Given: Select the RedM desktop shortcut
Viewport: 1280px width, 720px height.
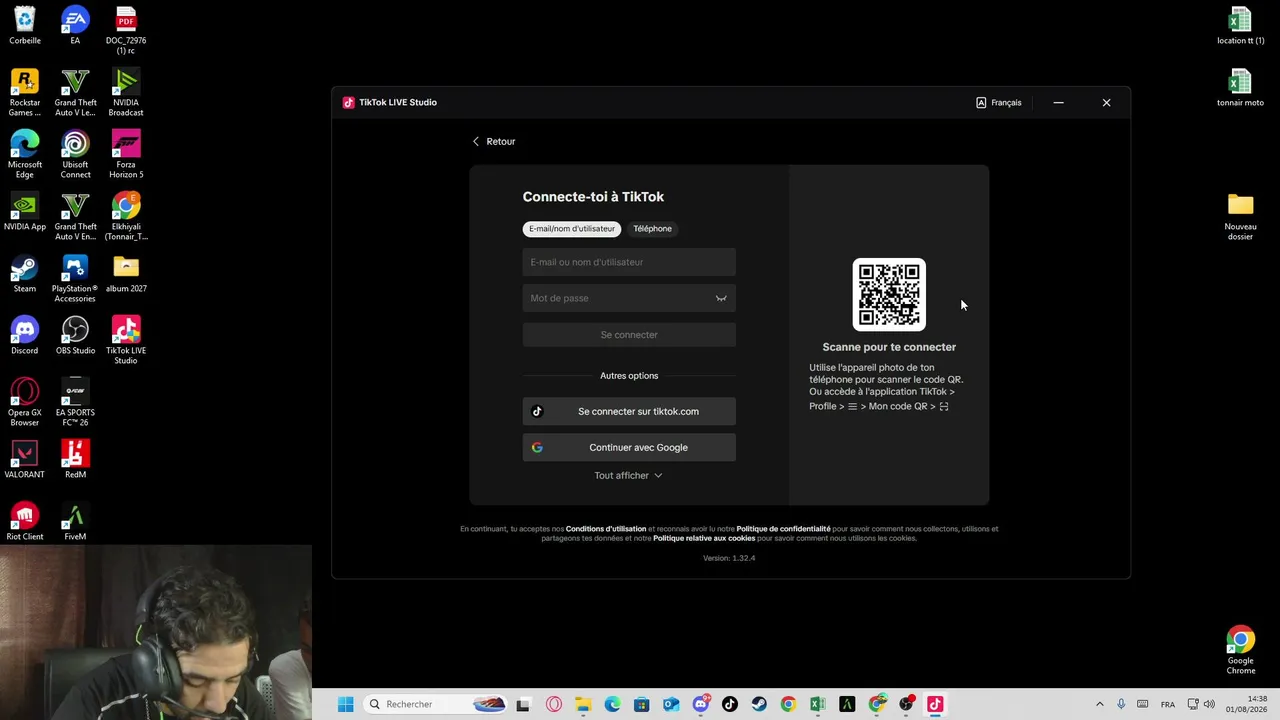Looking at the screenshot, I should [75, 460].
